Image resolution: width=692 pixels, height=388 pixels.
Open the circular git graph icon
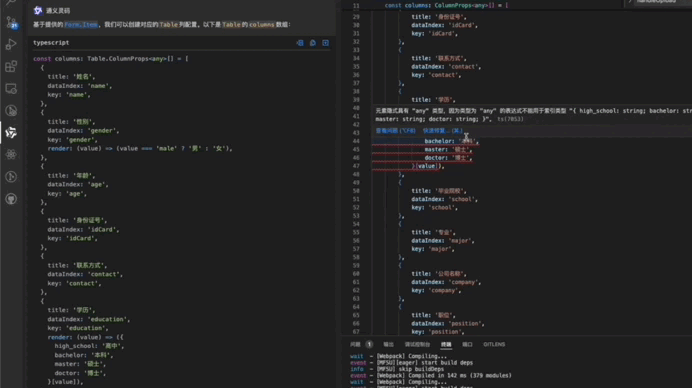(x=11, y=177)
